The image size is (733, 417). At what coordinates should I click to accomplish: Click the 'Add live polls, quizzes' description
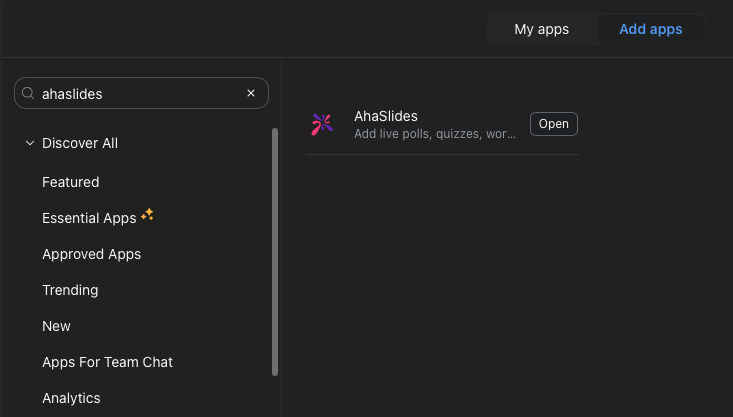pyautogui.click(x=435, y=134)
